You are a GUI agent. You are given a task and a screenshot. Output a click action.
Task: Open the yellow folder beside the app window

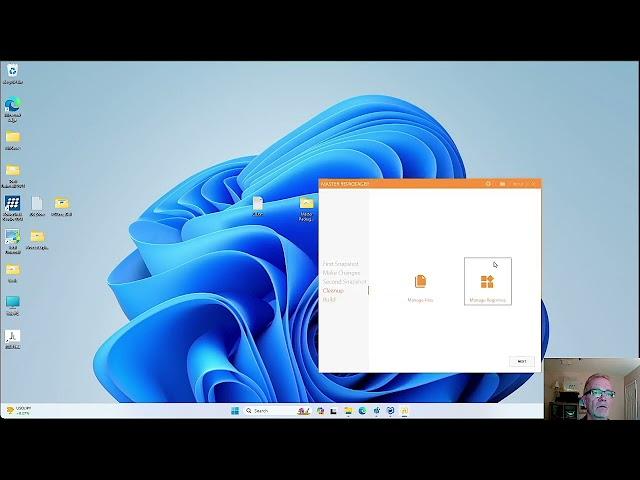coord(306,204)
